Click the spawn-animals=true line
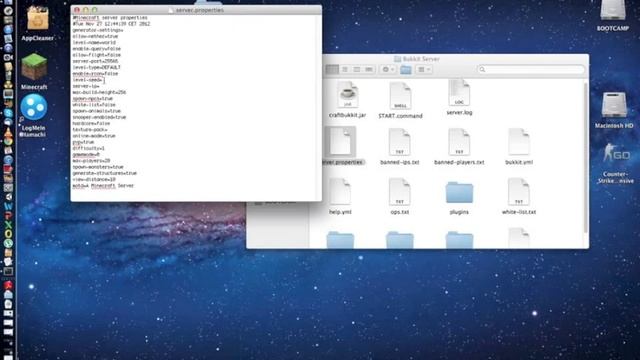The height and width of the screenshot is (360, 640). pyautogui.click(x=97, y=111)
